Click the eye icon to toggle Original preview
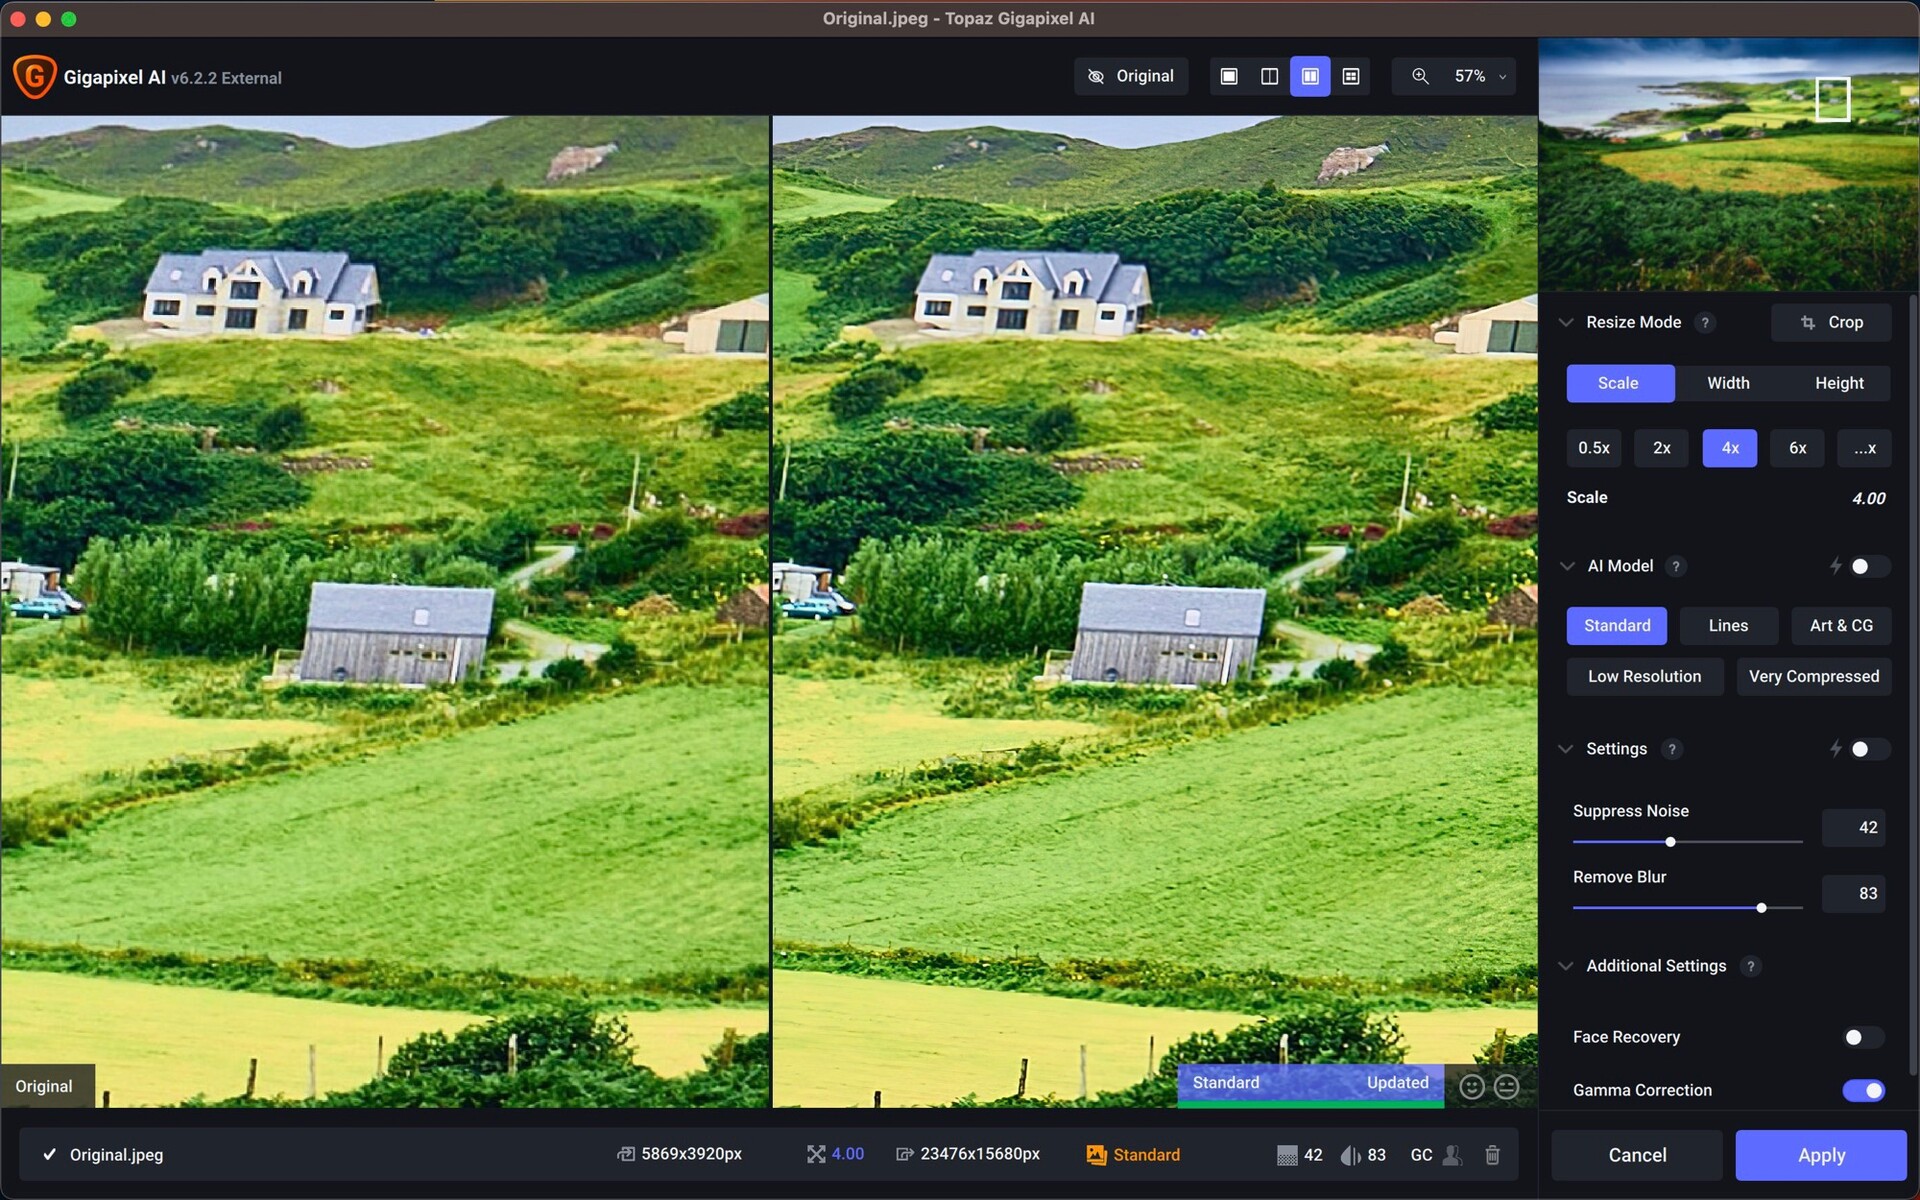This screenshot has width=1920, height=1200. point(1095,75)
